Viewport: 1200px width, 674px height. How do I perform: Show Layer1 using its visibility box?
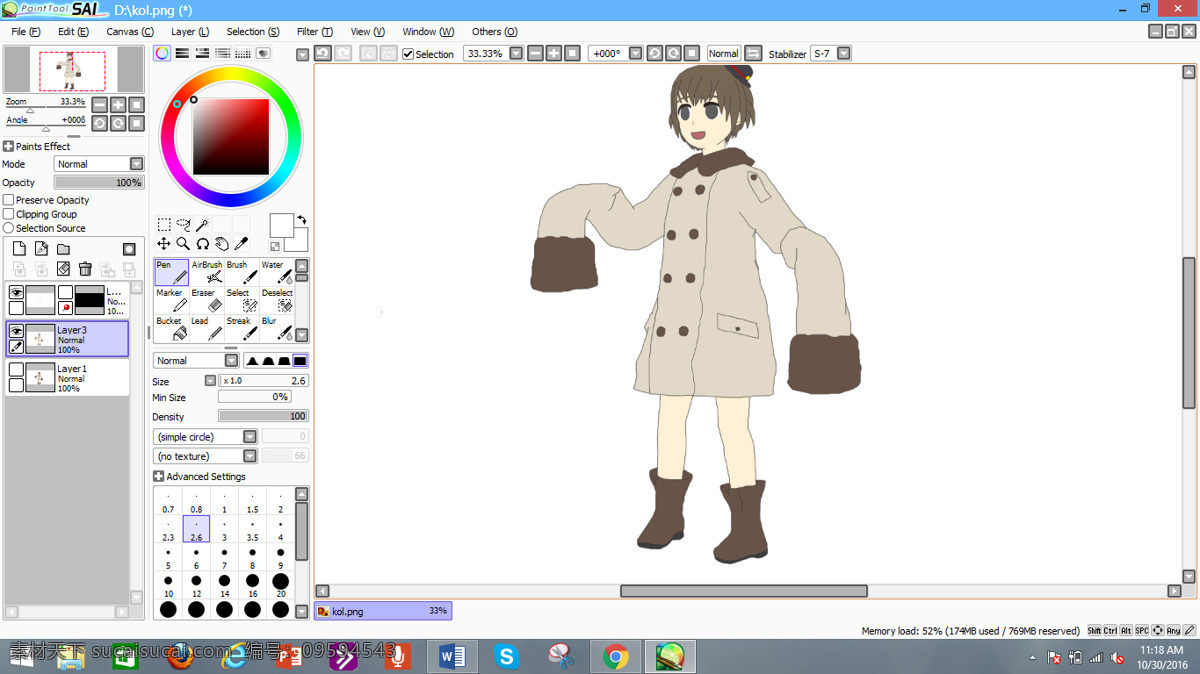[x=16, y=370]
